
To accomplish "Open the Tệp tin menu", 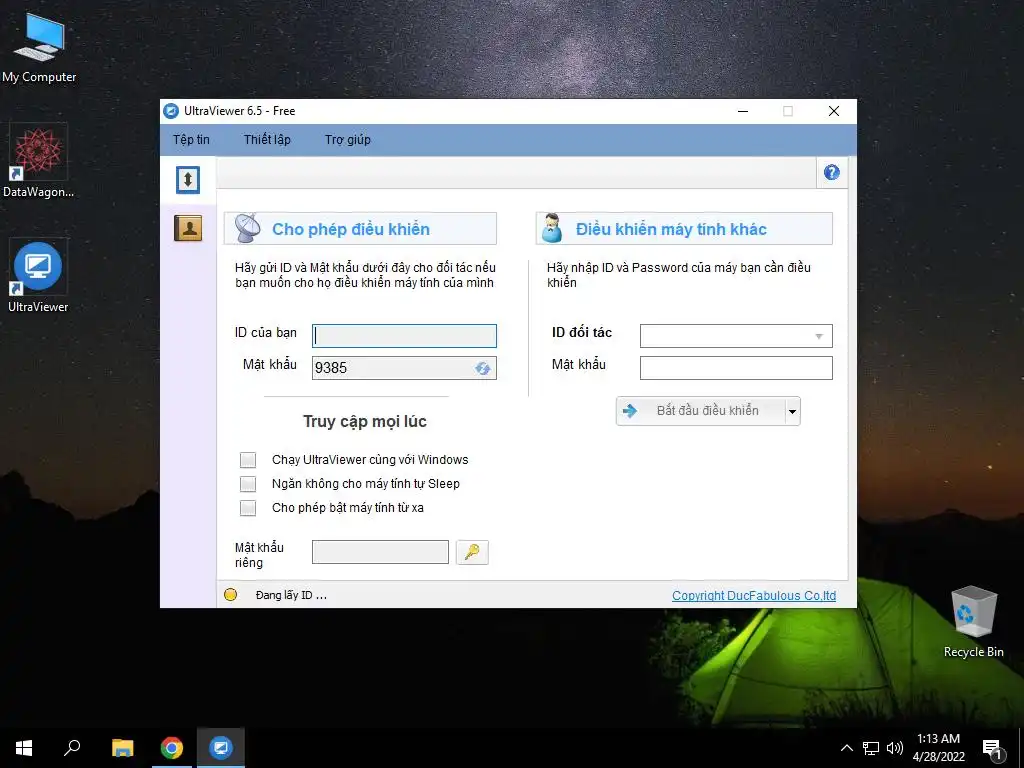I will [191, 140].
